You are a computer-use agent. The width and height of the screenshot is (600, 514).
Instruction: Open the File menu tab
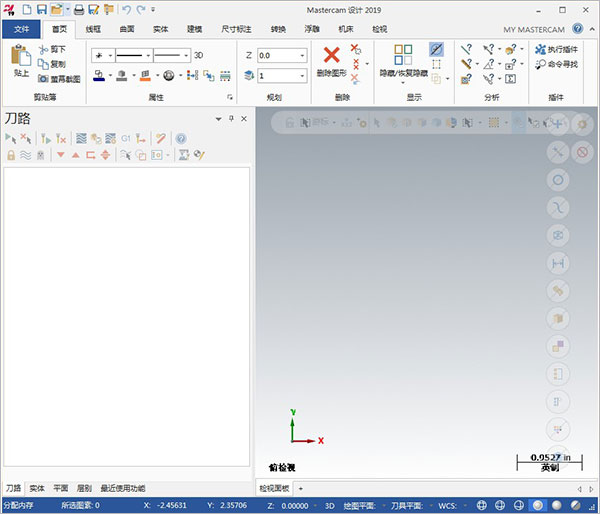coord(21,29)
